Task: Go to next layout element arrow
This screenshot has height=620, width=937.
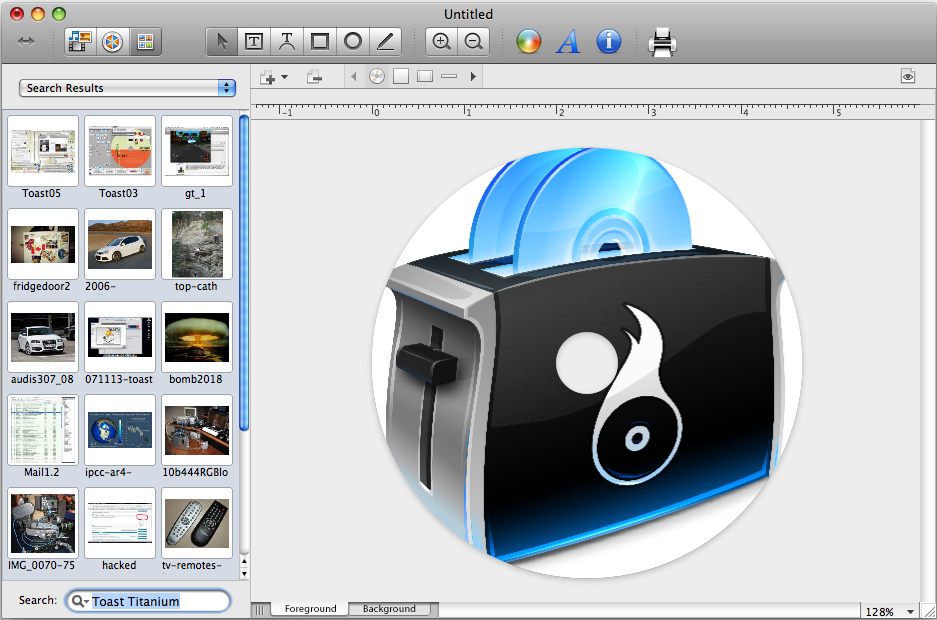Action: point(473,76)
